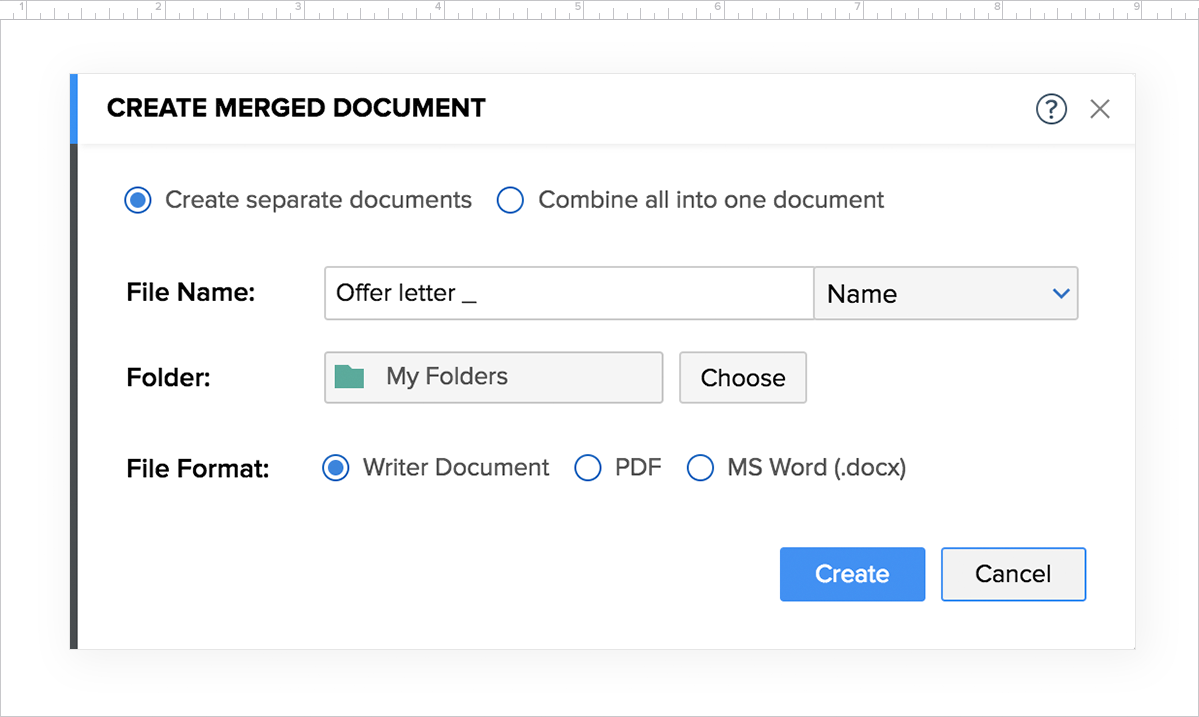Screen dimensions: 1199x717
Task: Click the green folder icon beside My Folders
Action: point(349,377)
